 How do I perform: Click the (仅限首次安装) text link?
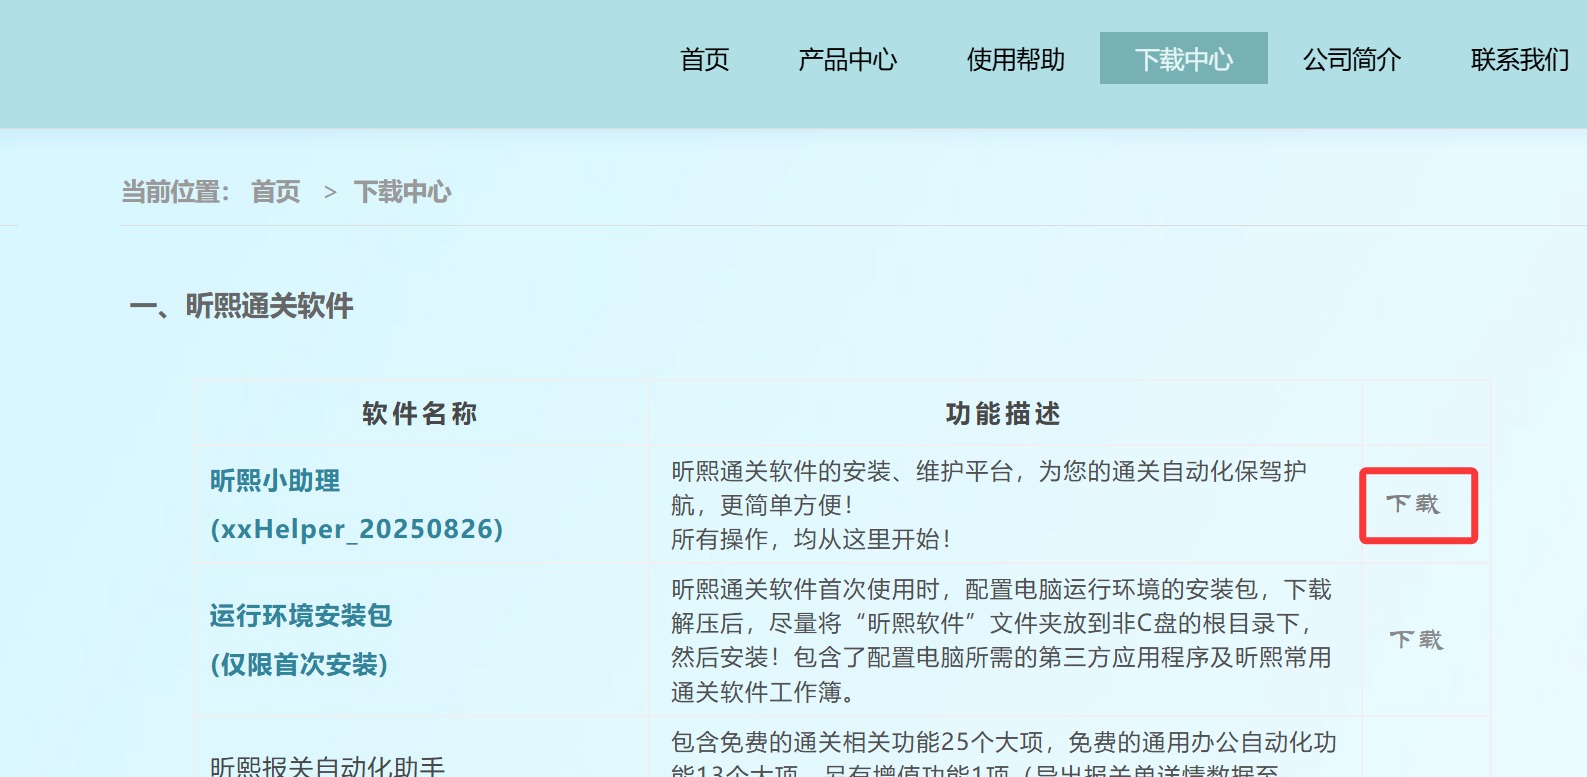point(299,665)
